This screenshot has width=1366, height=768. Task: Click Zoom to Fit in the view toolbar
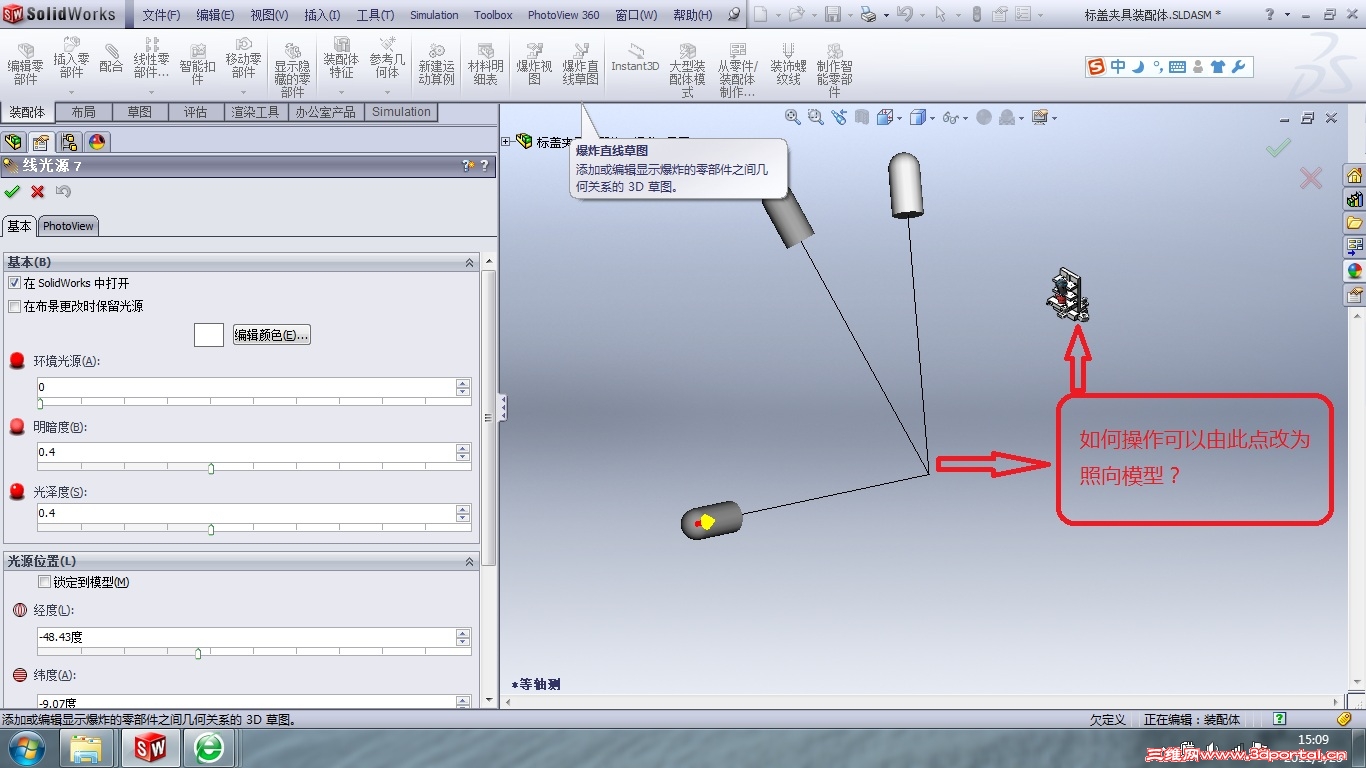pyautogui.click(x=793, y=117)
